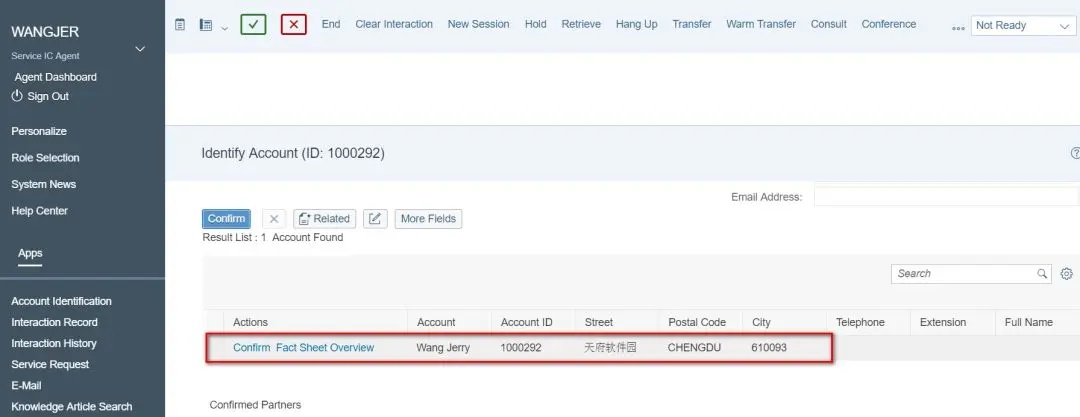Click Transfer in the toolbar
This screenshot has height=417, width=1080.
point(692,24)
